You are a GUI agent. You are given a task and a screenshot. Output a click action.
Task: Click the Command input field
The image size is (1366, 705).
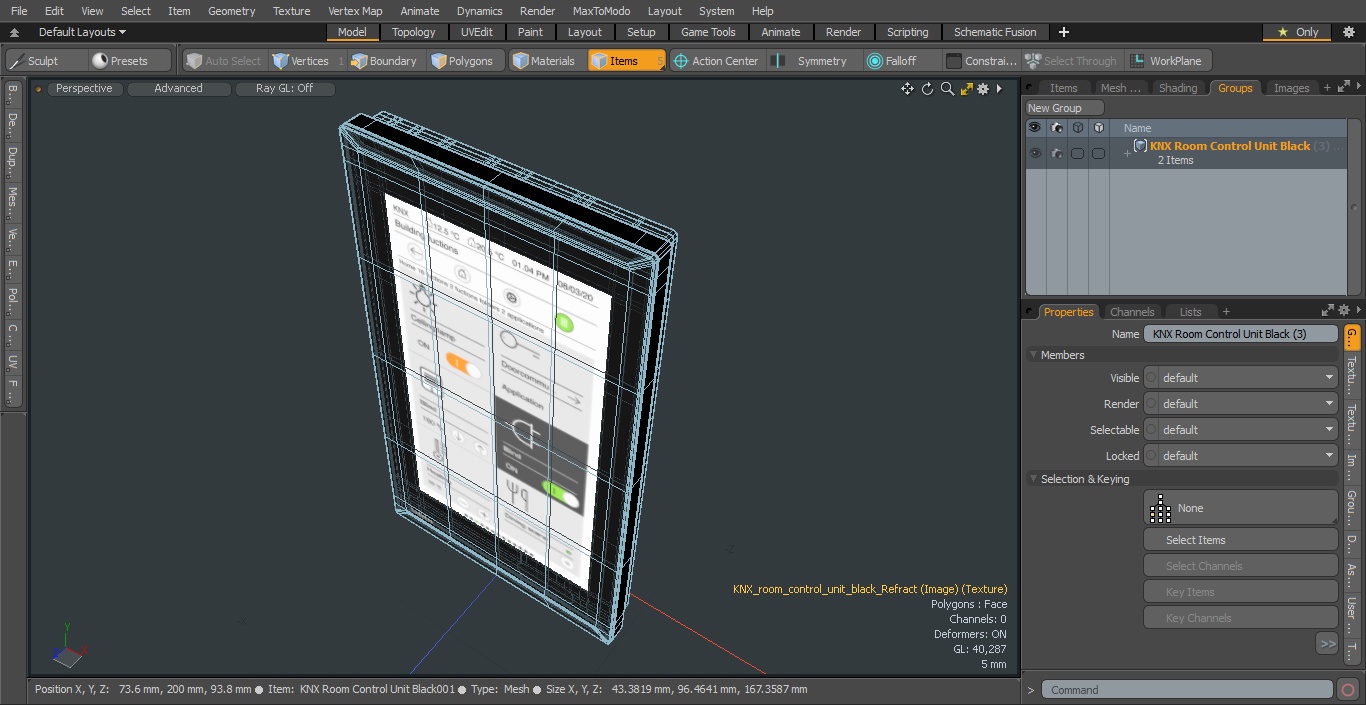coord(1187,690)
